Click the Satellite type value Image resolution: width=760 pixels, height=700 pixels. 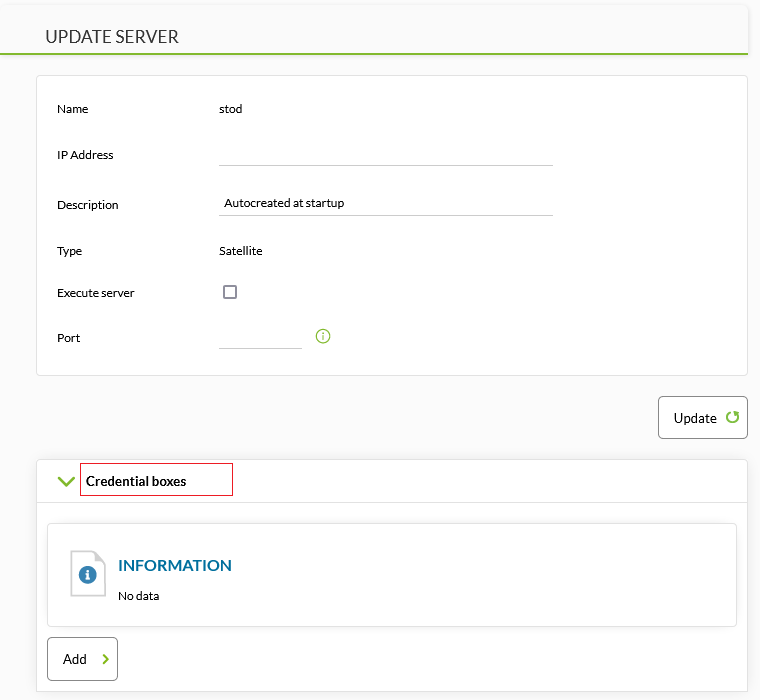tap(241, 251)
